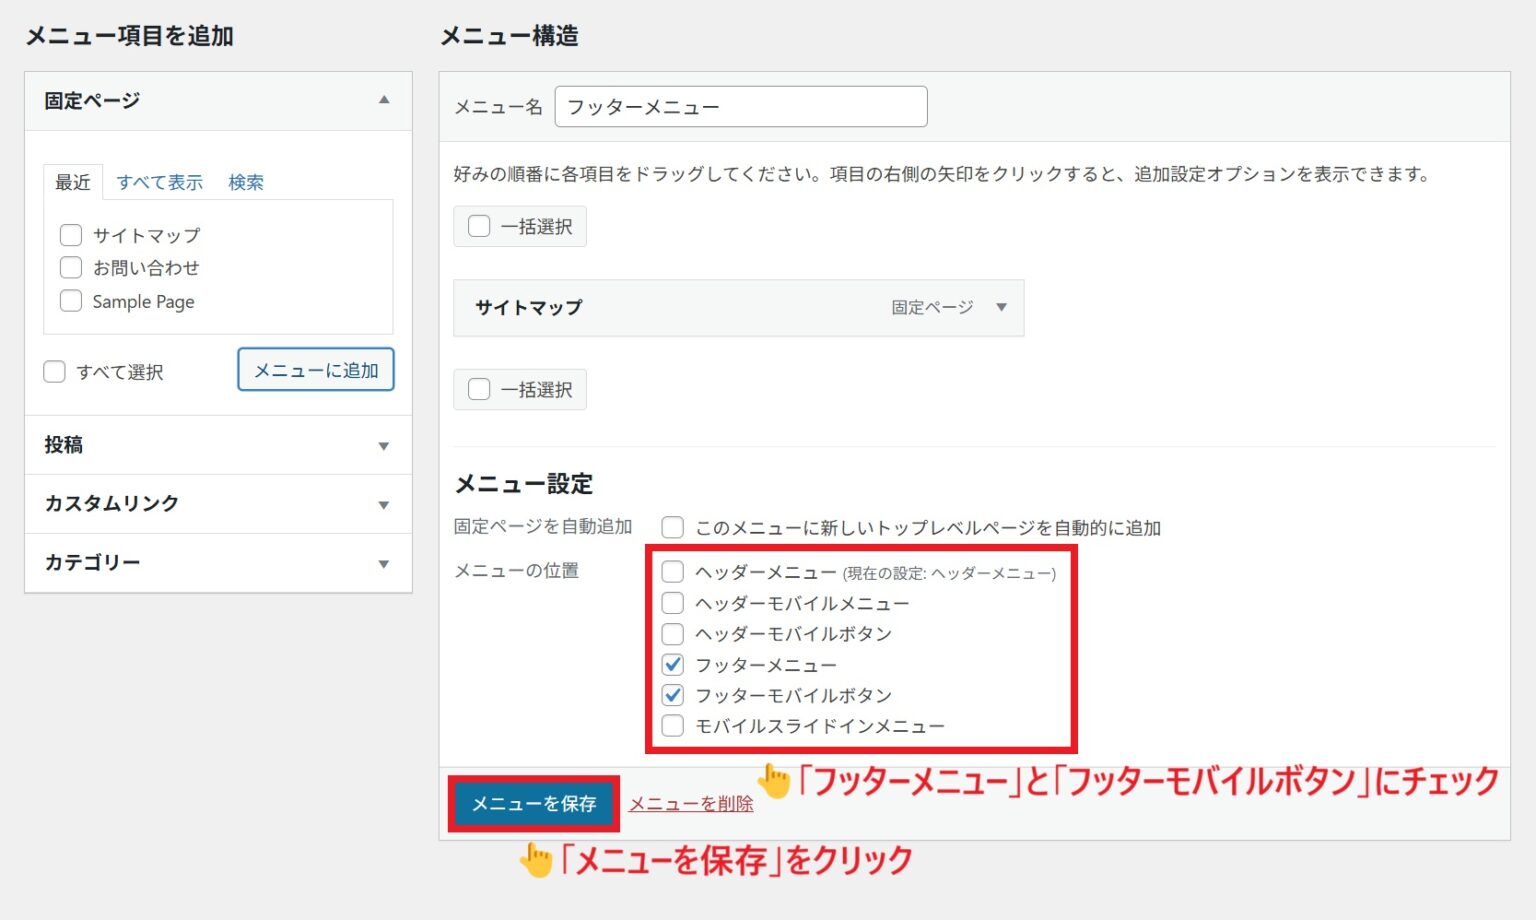The image size is (1536, 920).
Task: Check the ヘッダーメニュー position checkbox
Action: [673, 572]
